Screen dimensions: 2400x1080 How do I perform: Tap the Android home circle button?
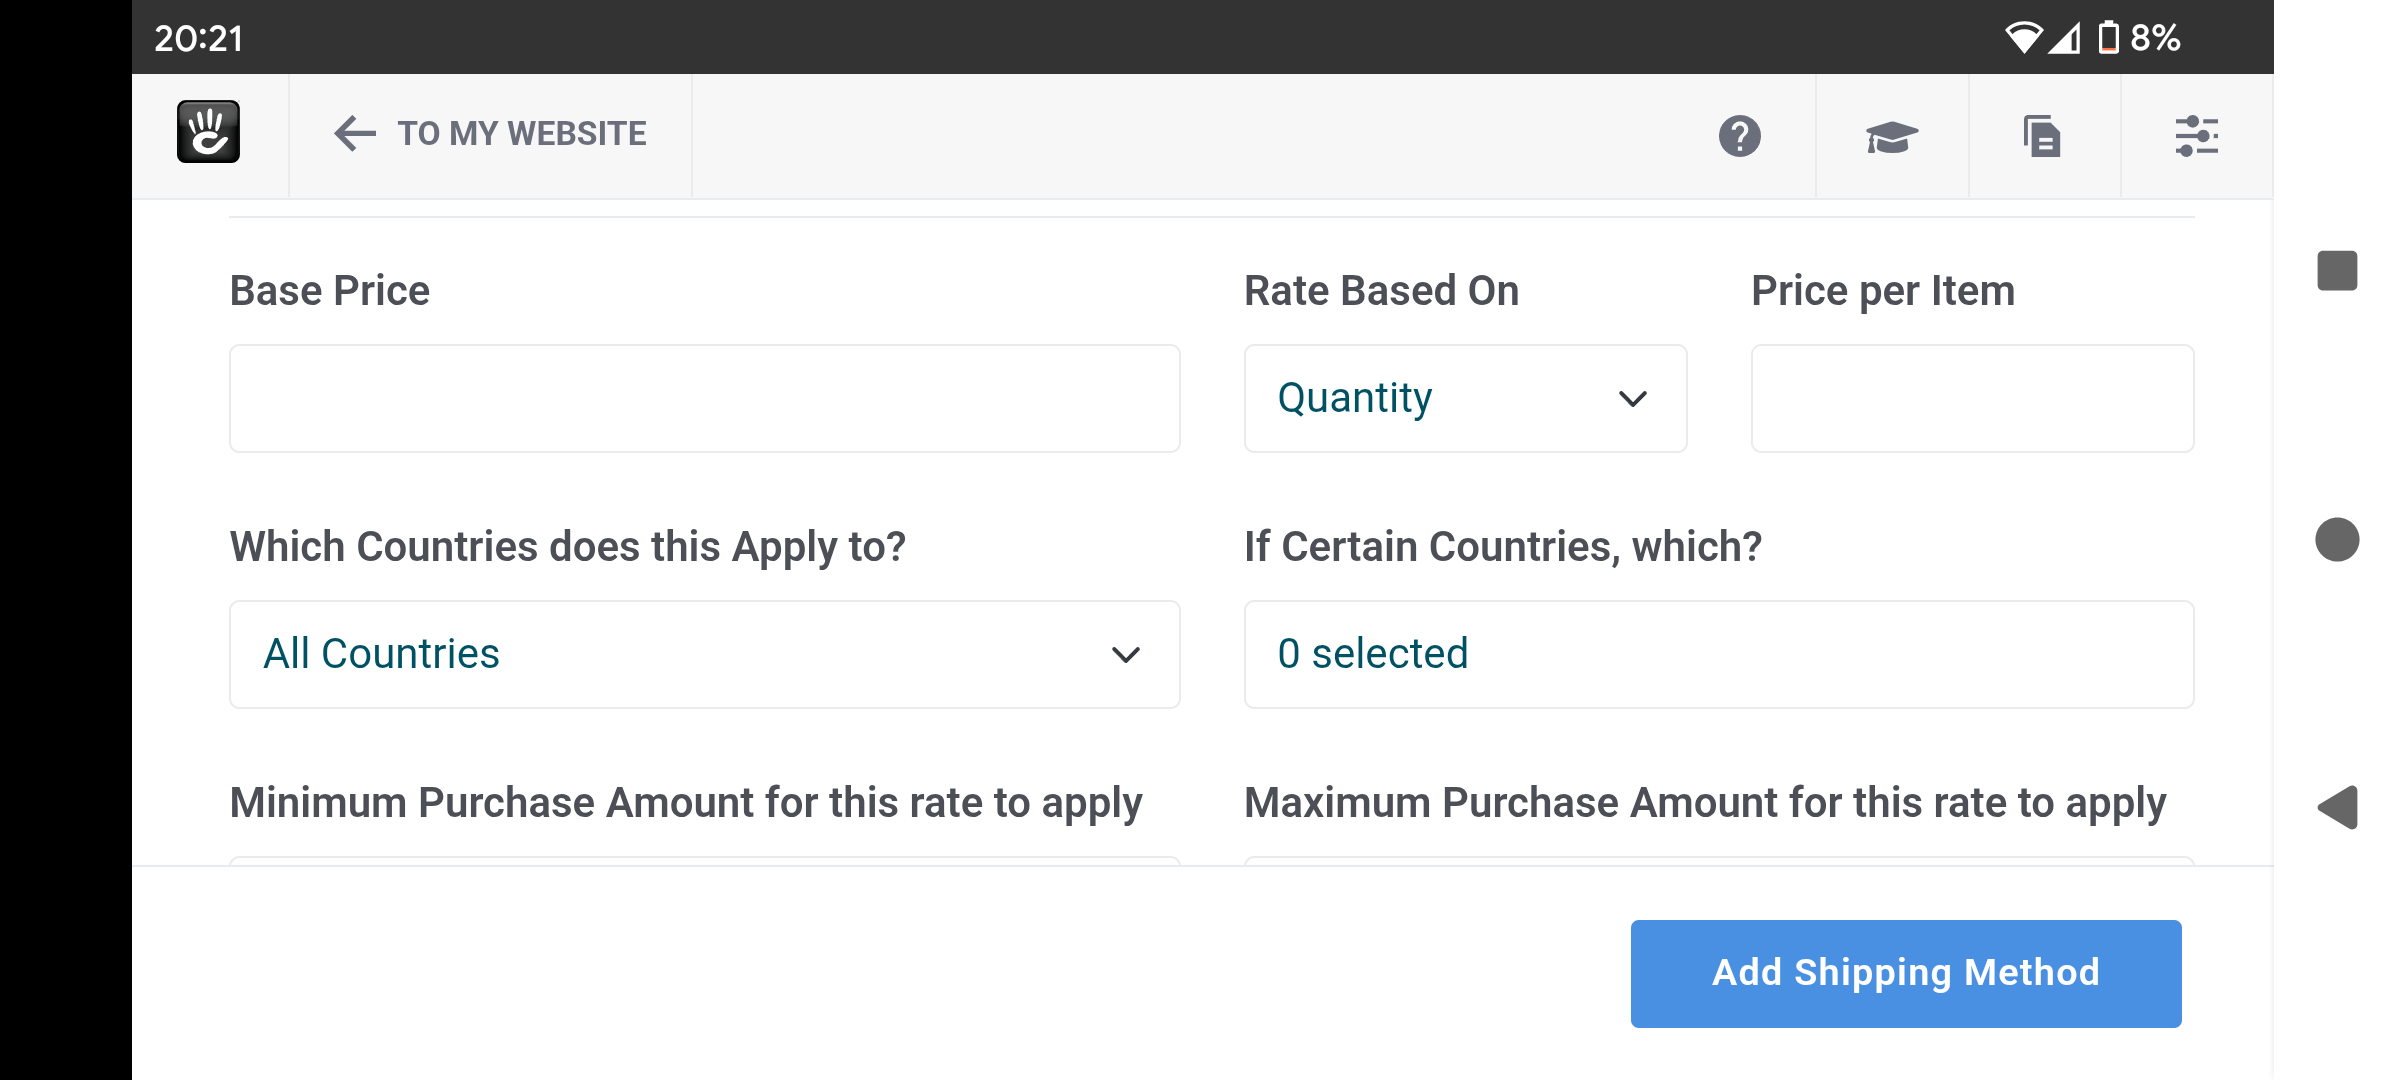(x=2337, y=540)
